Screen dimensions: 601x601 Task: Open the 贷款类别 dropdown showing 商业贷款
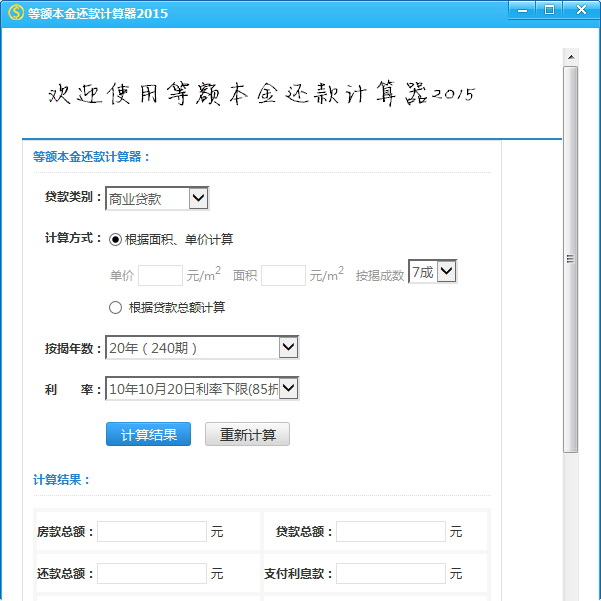pyautogui.click(x=157, y=199)
